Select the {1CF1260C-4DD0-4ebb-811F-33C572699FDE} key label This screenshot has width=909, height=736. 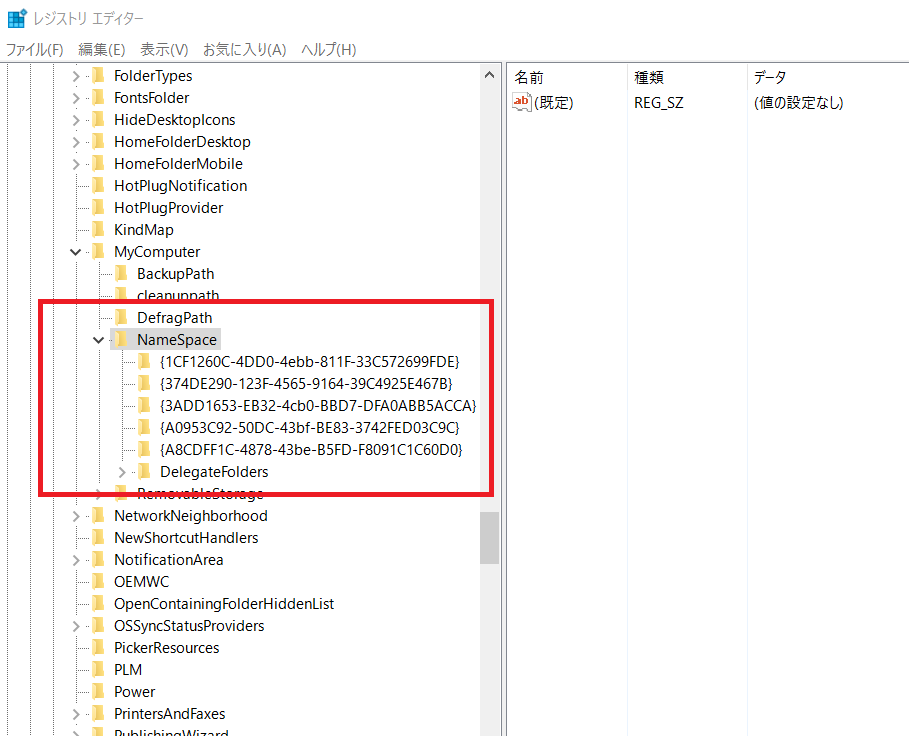(x=310, y=362)
